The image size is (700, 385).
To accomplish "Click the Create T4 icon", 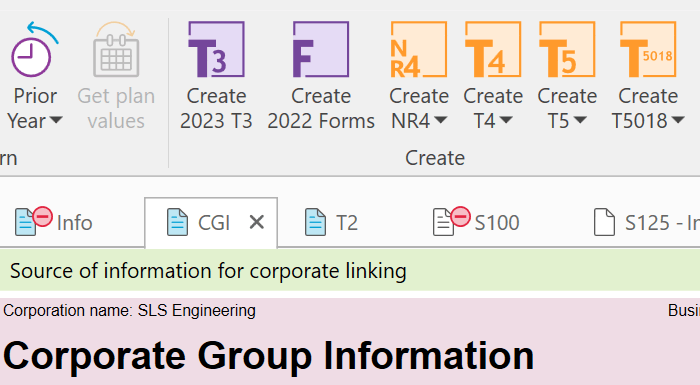I will click(x=493, y=49).
